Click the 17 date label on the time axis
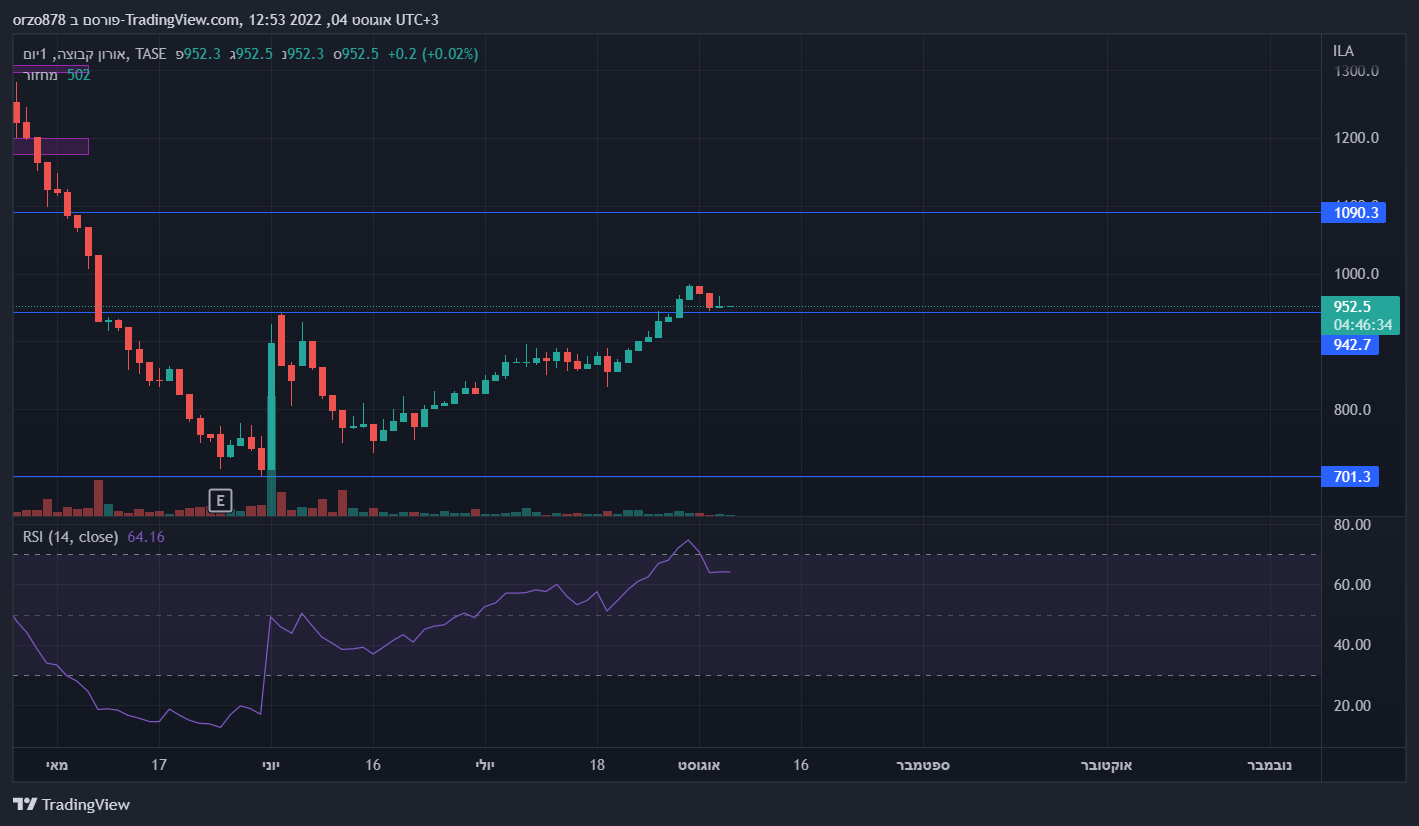Viewport: 1419px width, 826px height. (158, 765)
